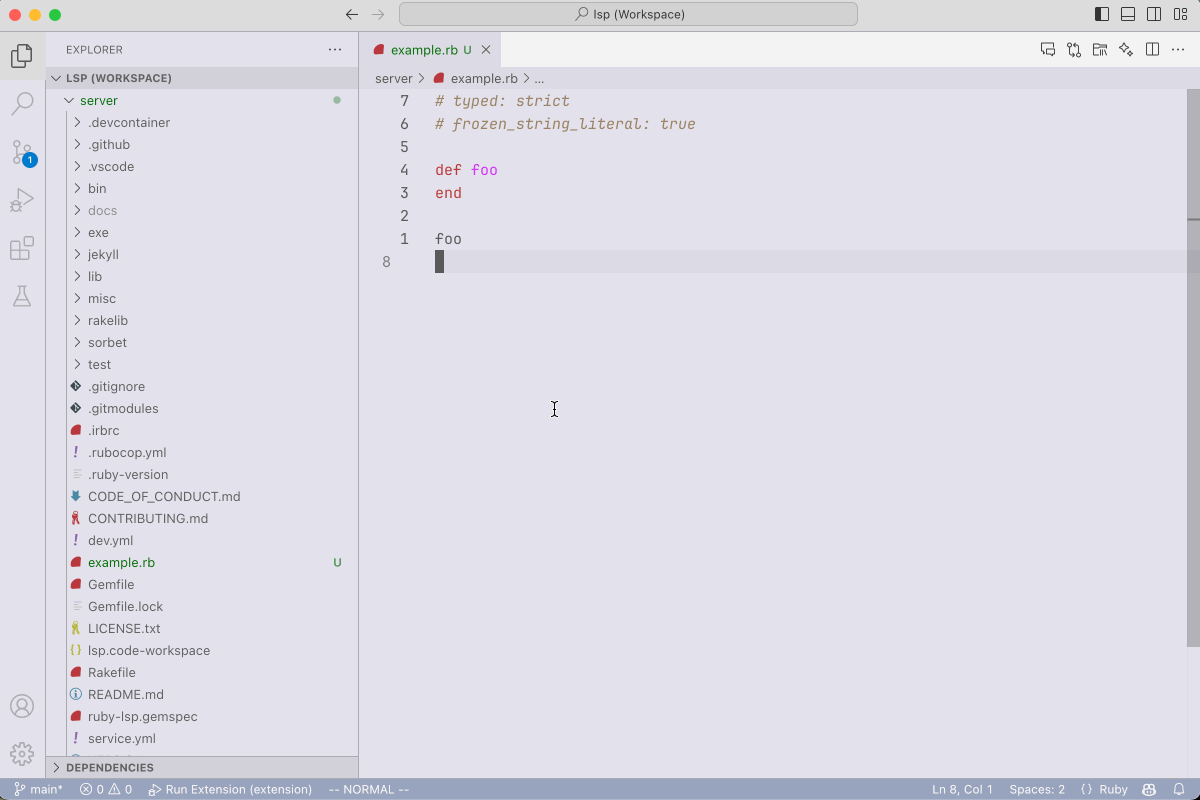The image size is (1200, 800).
Task: Open editor More Actions ellipsis
Action: click(x=1178, y=49)
